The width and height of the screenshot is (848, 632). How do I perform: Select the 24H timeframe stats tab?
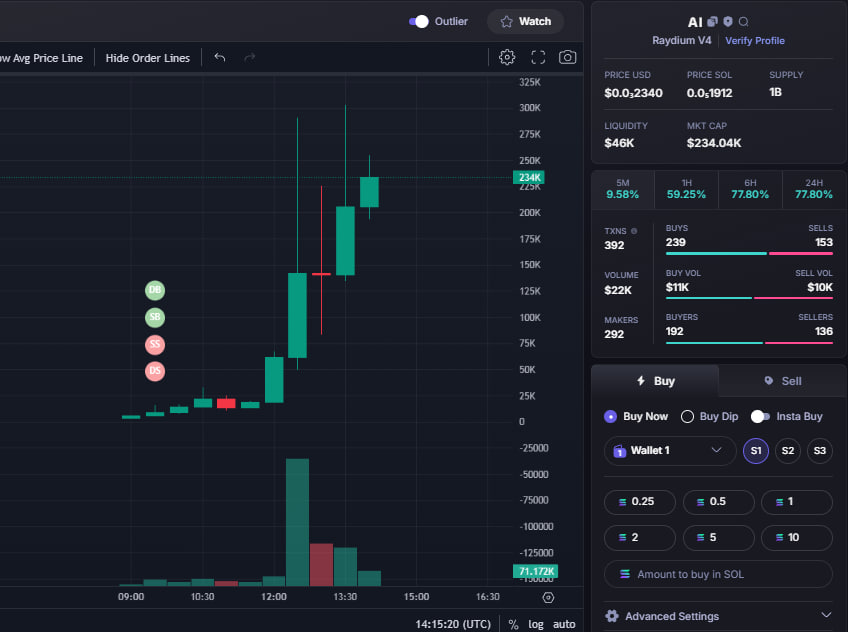pyautogui.click(x=814, y=190)
